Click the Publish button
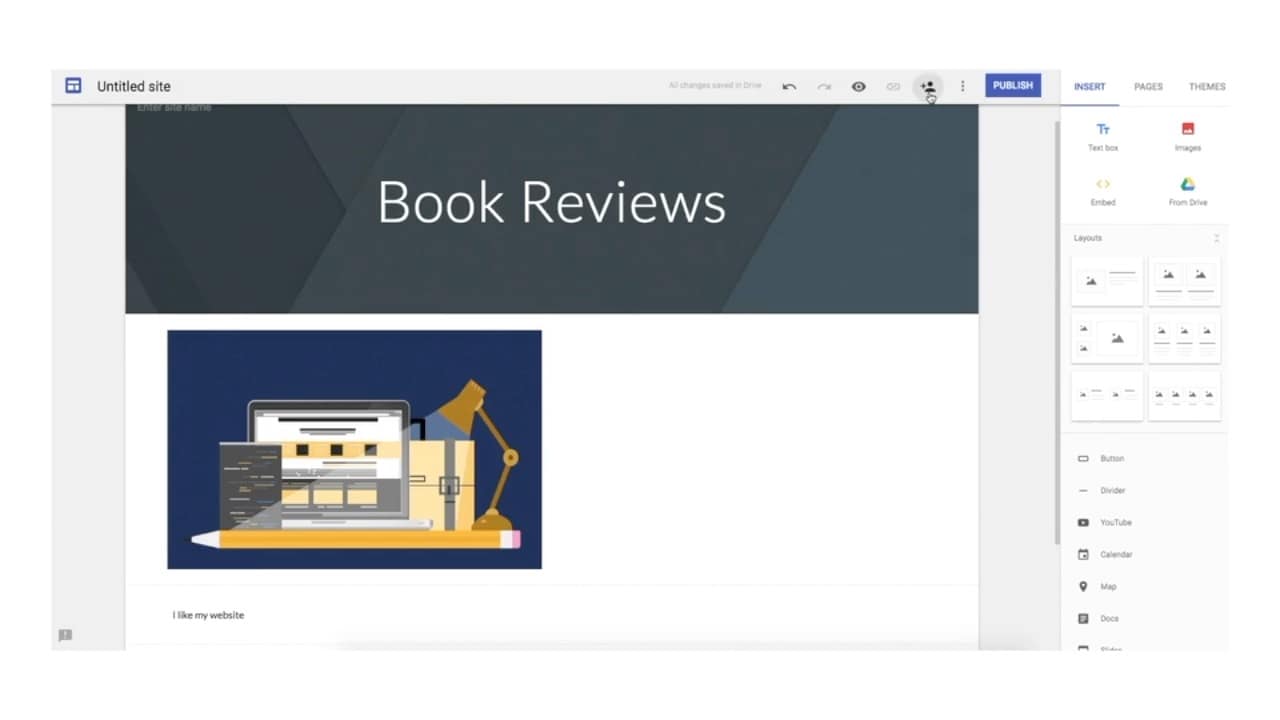 click(1012, 85)
